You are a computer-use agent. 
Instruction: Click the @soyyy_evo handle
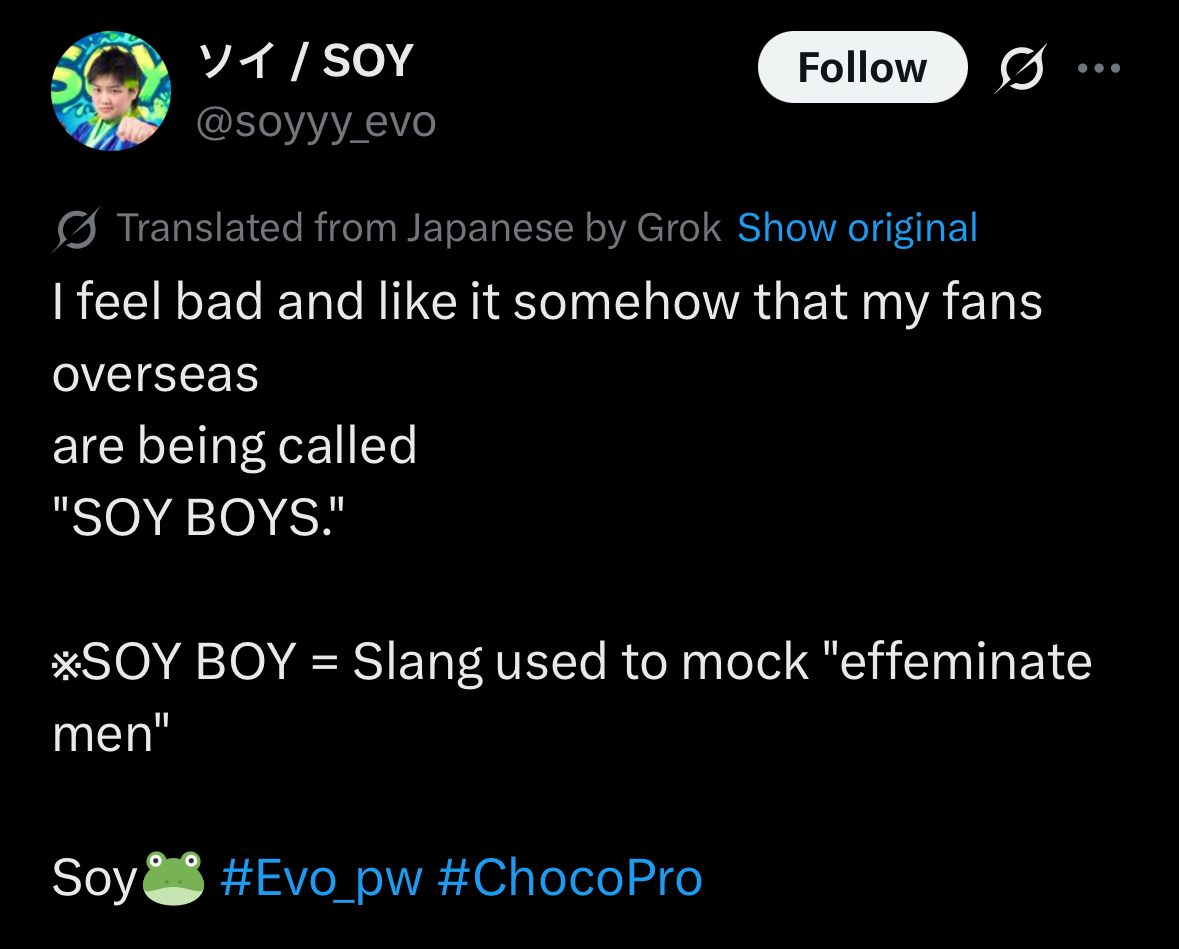coord(315,122)
